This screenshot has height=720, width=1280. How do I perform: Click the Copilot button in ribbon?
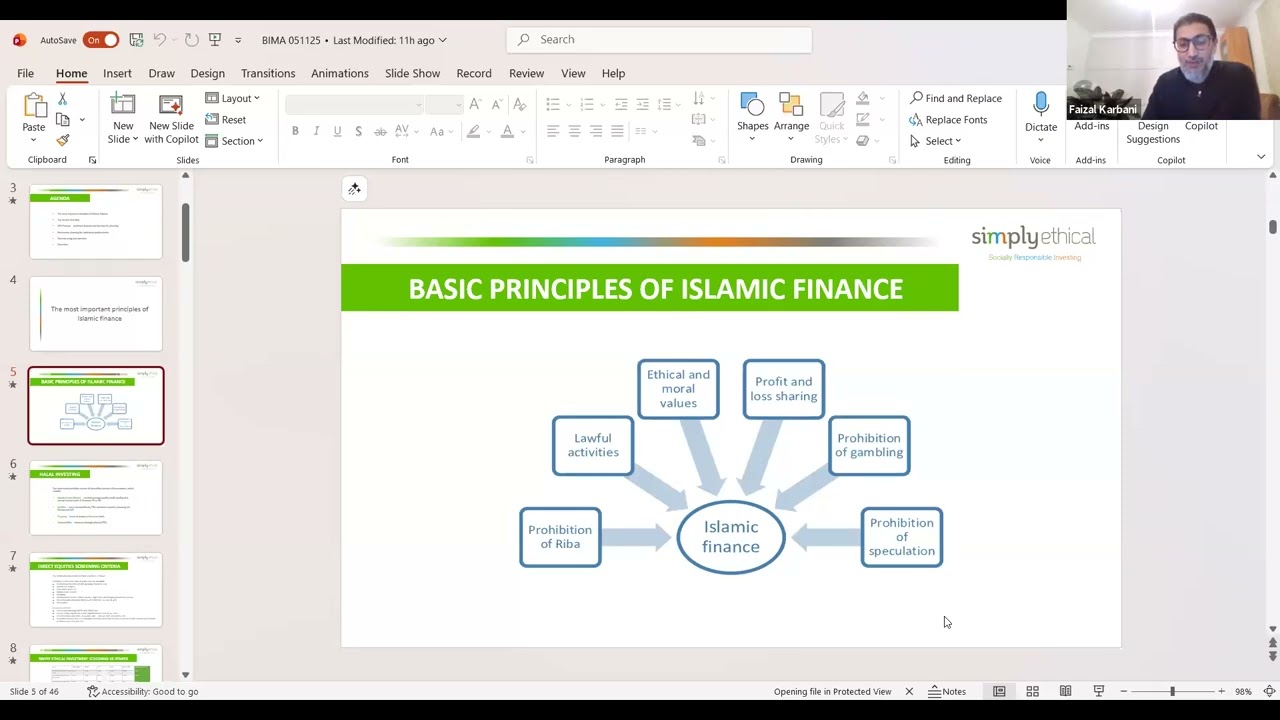coord(1201,126)
